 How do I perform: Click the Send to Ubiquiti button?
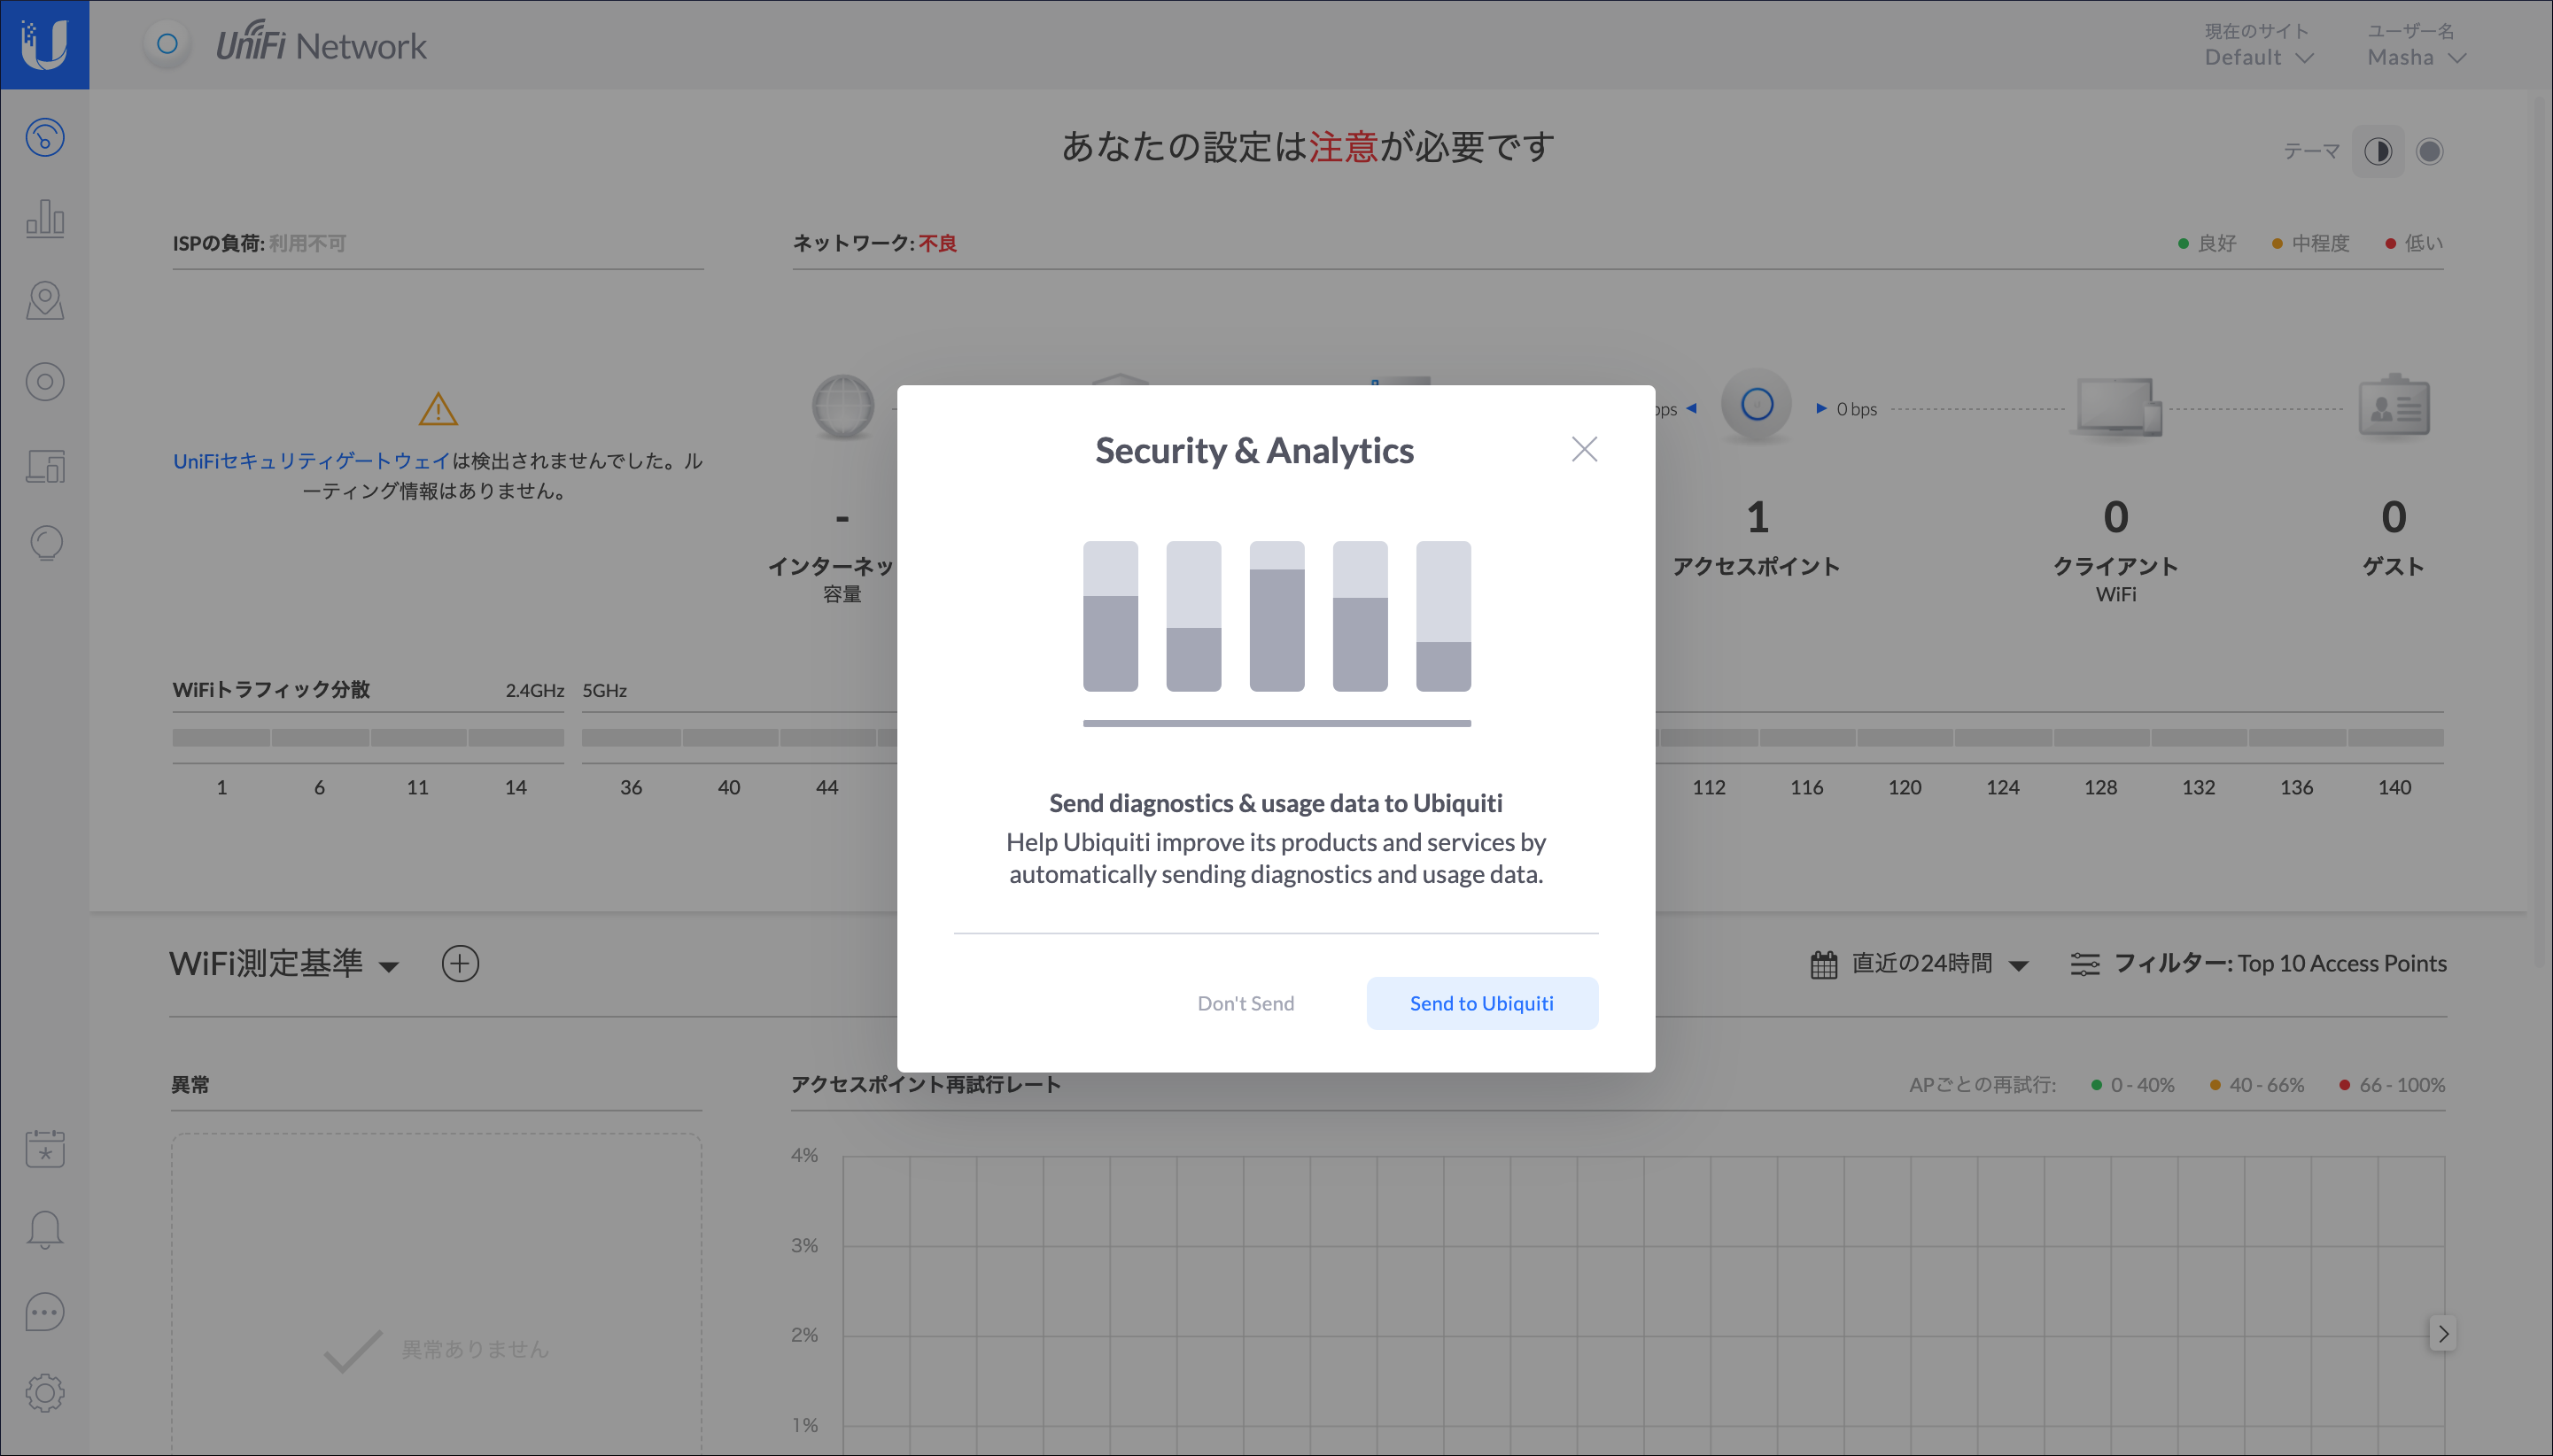point(1482,1003)
